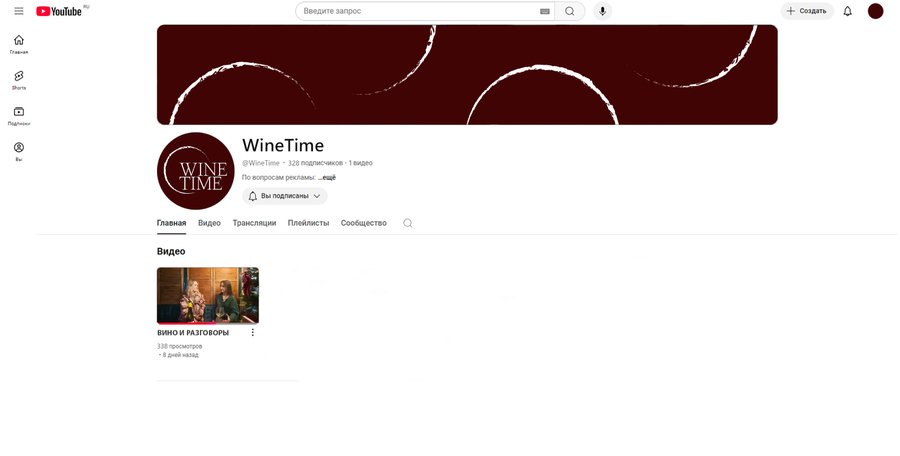900x456 pixels.
Task: Open the Плейлисты tab
Action: coord(308,223)
